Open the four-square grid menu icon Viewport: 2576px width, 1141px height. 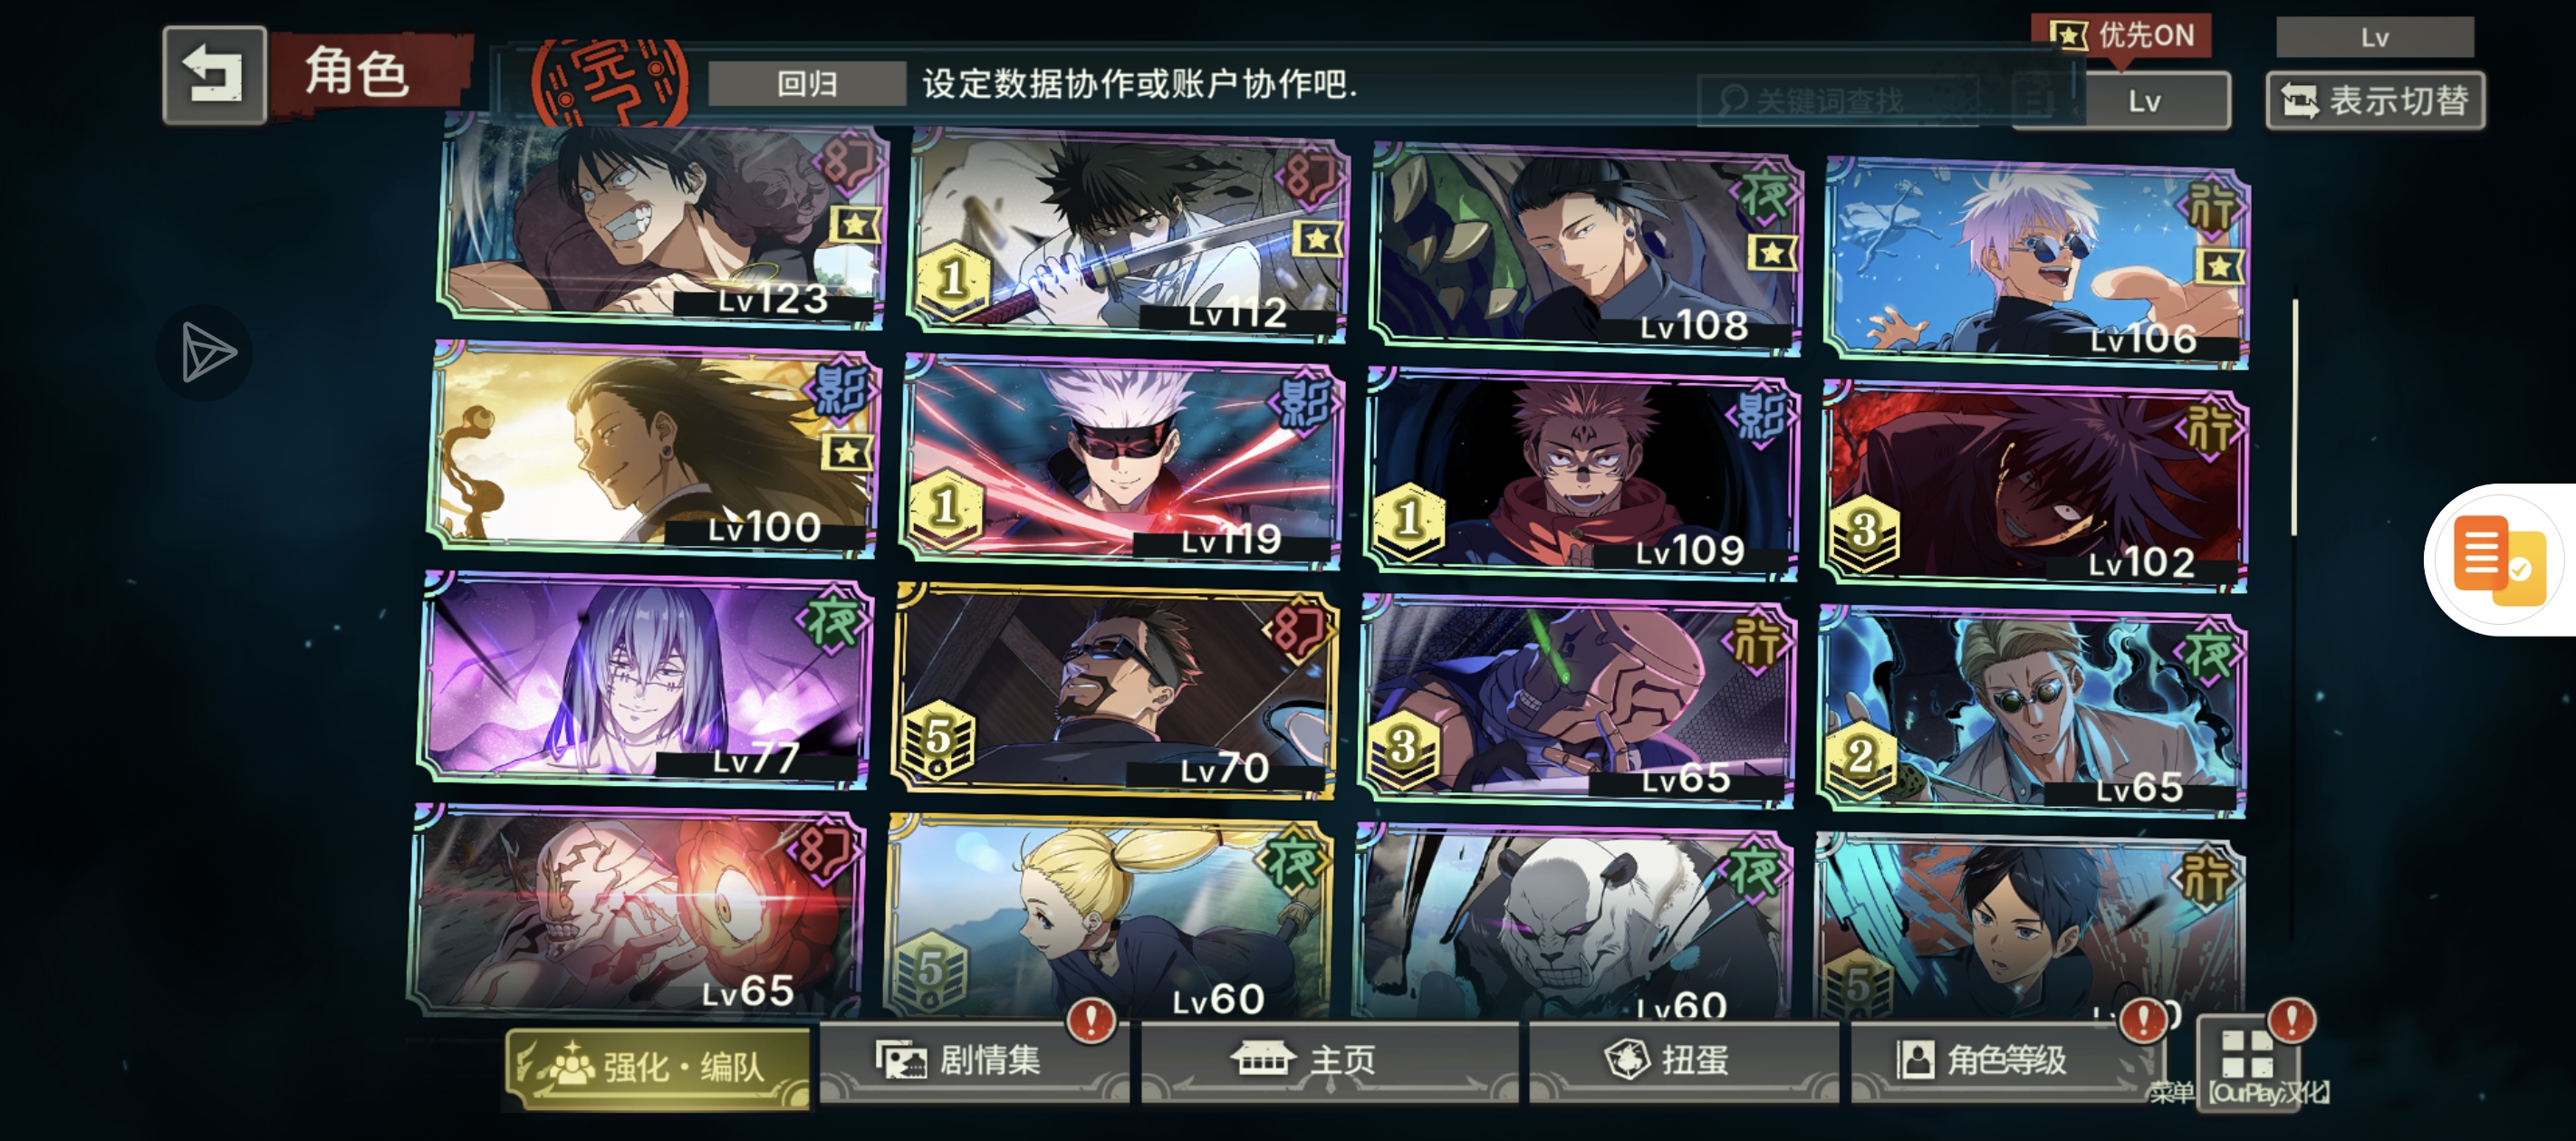pyautogui.click(x=2248, y=1056)
